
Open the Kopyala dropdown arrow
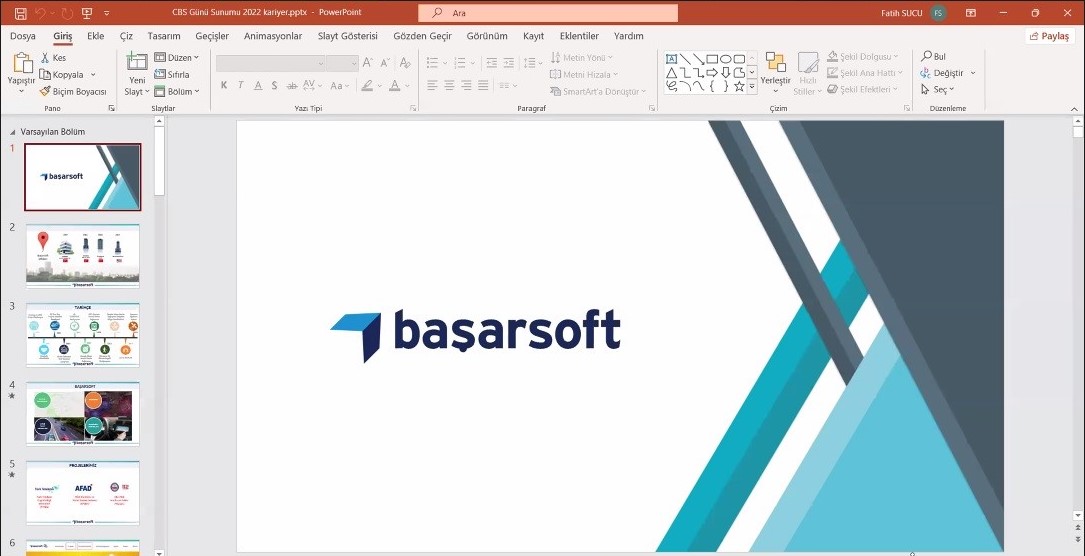pos(93,75)
